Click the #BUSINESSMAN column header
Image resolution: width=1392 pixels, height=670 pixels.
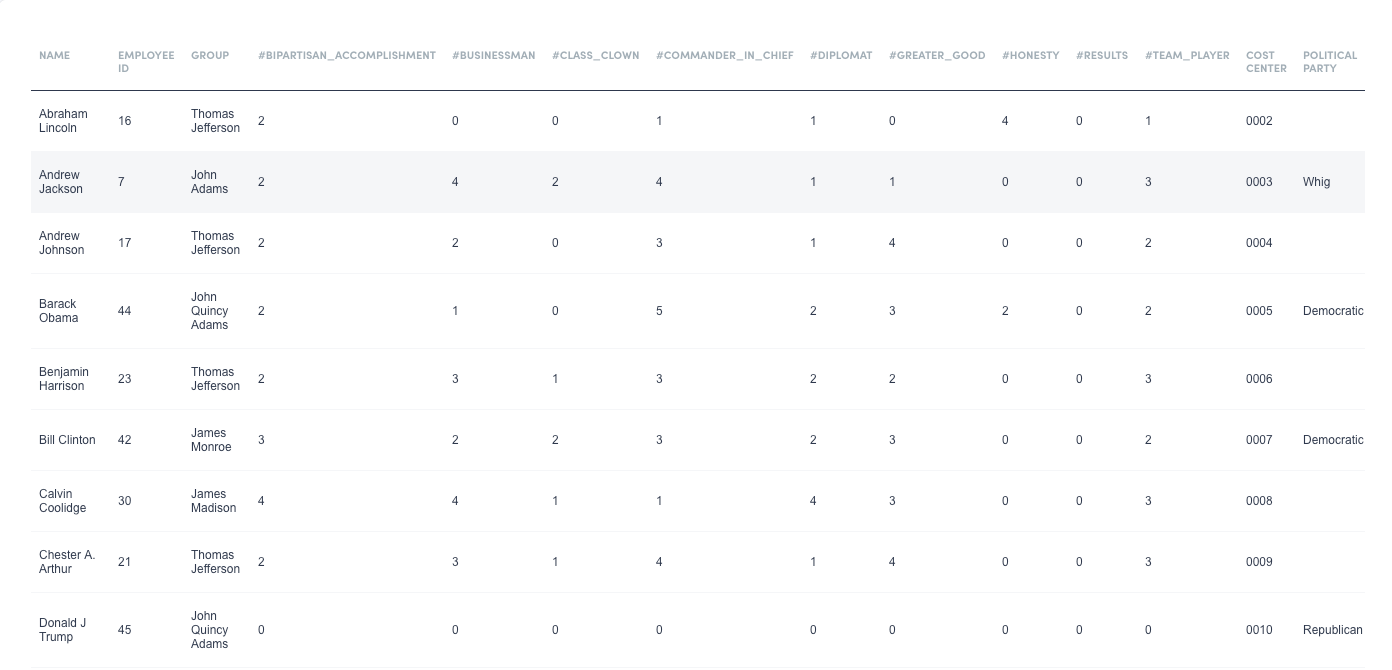click(x=493, y=56)
